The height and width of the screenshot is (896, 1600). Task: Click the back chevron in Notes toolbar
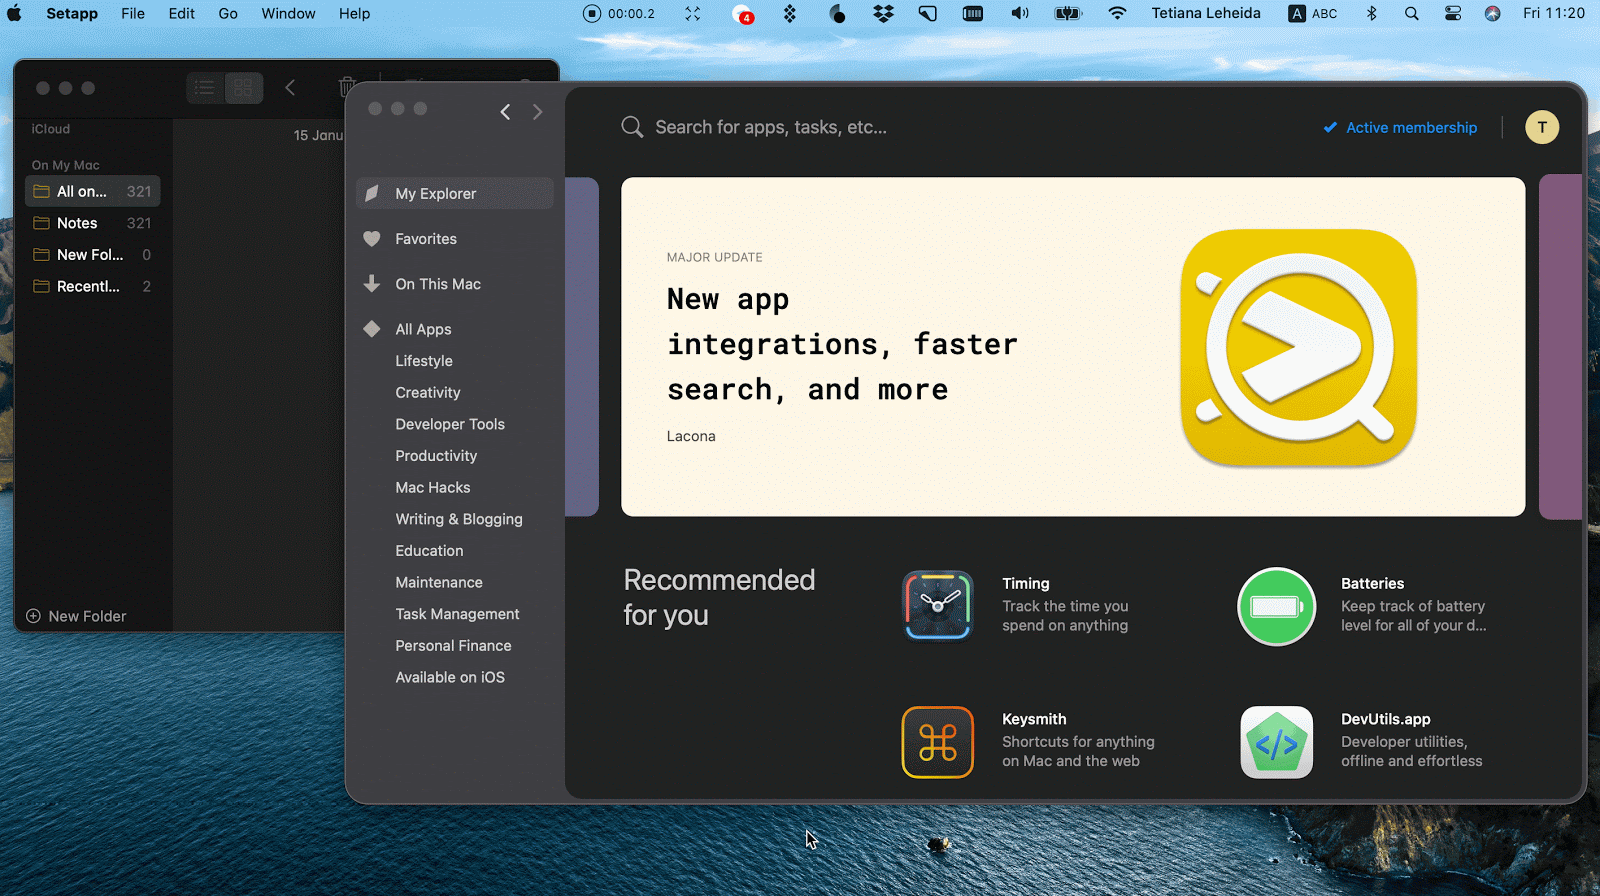290,88
